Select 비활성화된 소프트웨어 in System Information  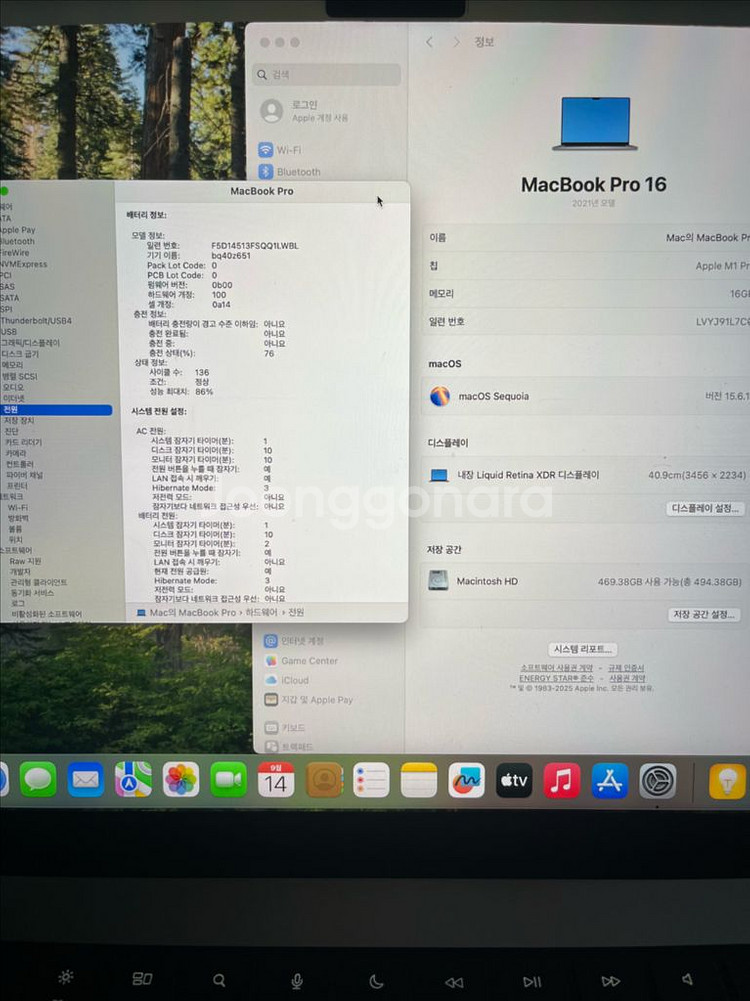pyautogui.click(x=47, y=614)
